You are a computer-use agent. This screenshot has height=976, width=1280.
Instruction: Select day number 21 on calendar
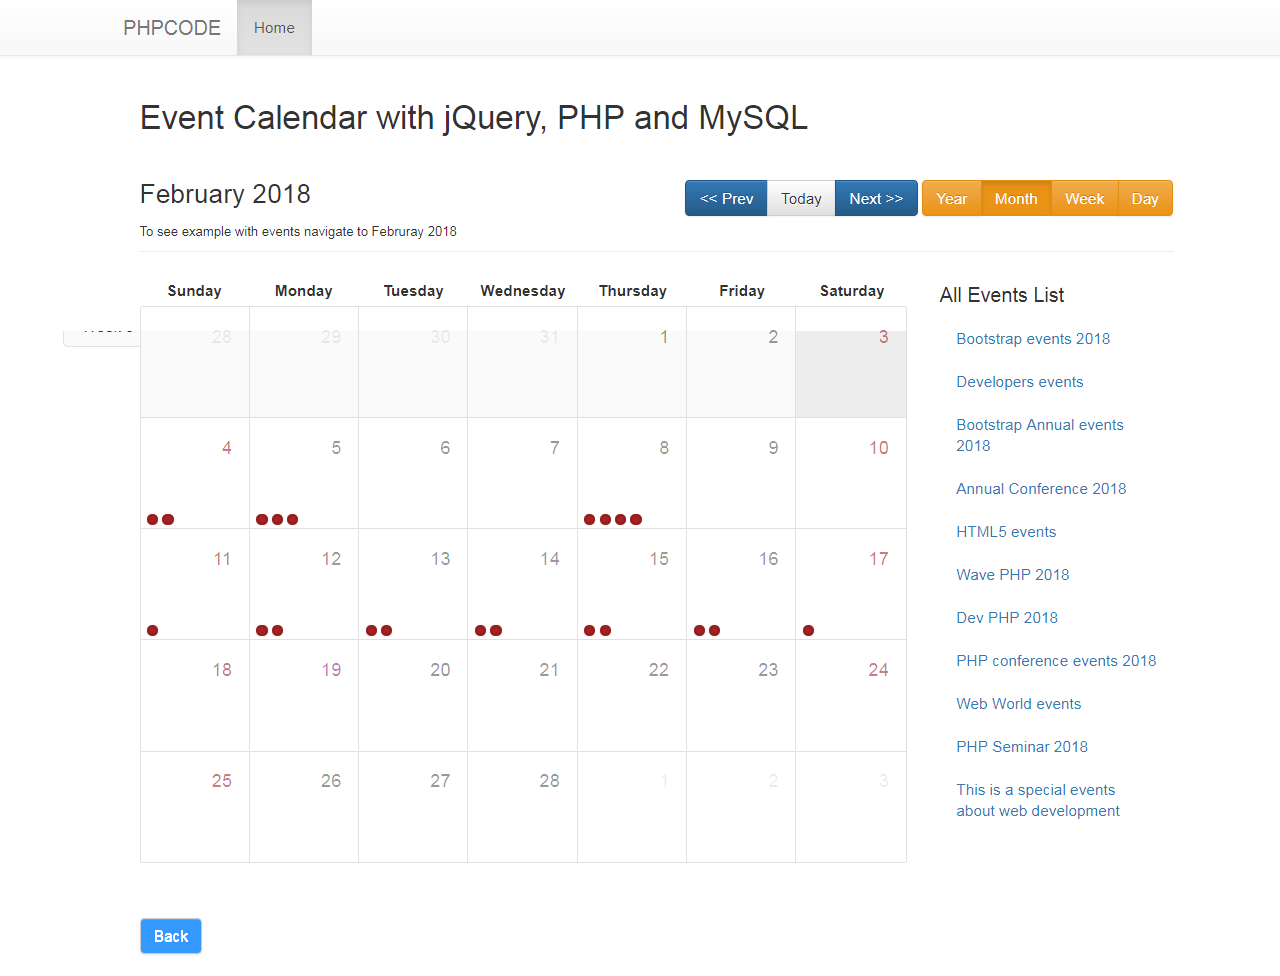coord(549,670)
